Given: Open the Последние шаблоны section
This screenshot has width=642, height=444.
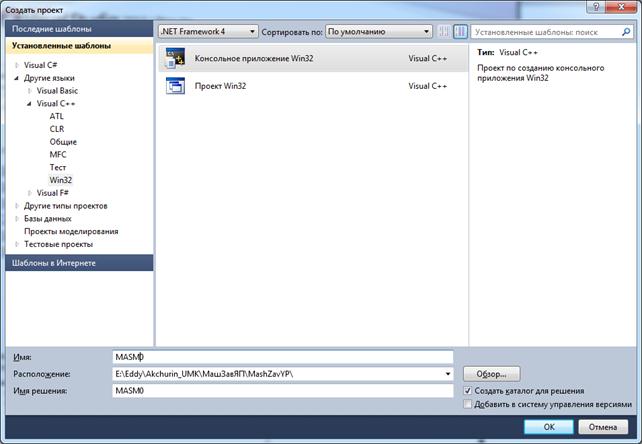Looking at the screenshot, I should [79, 29].
